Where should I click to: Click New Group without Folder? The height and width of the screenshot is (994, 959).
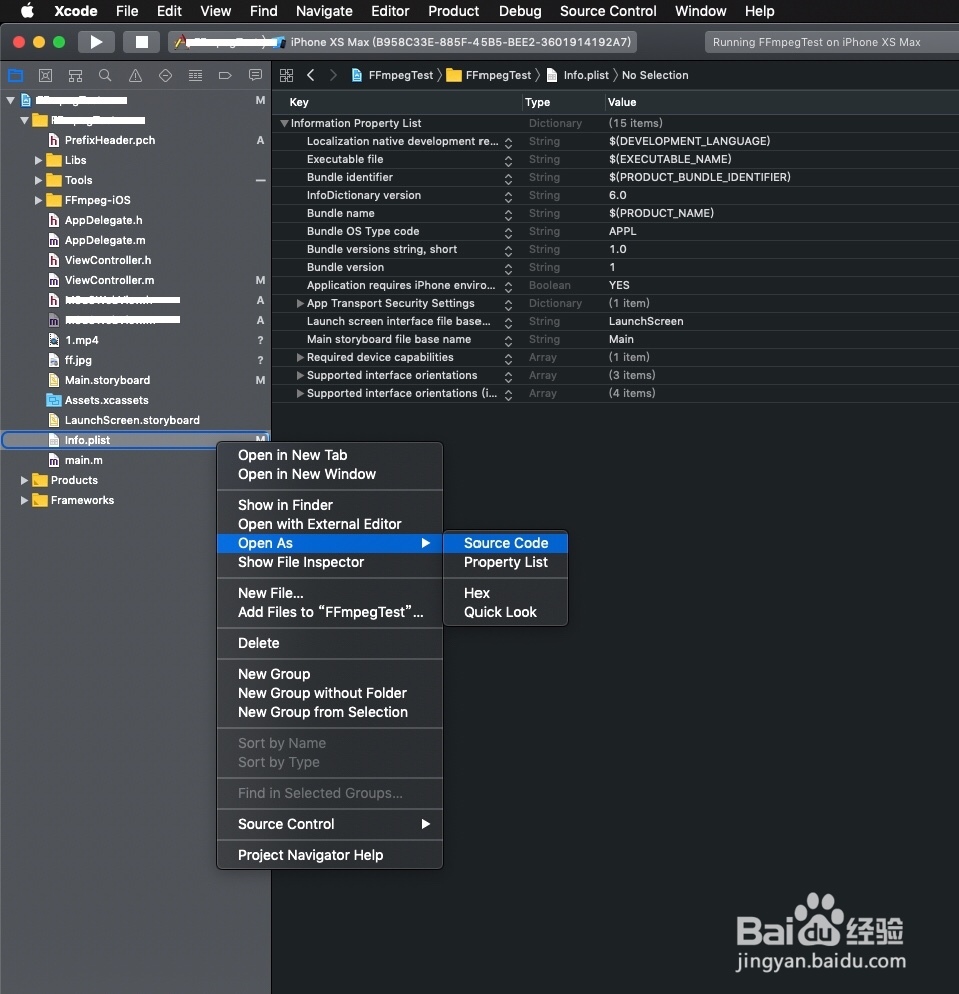330,694
